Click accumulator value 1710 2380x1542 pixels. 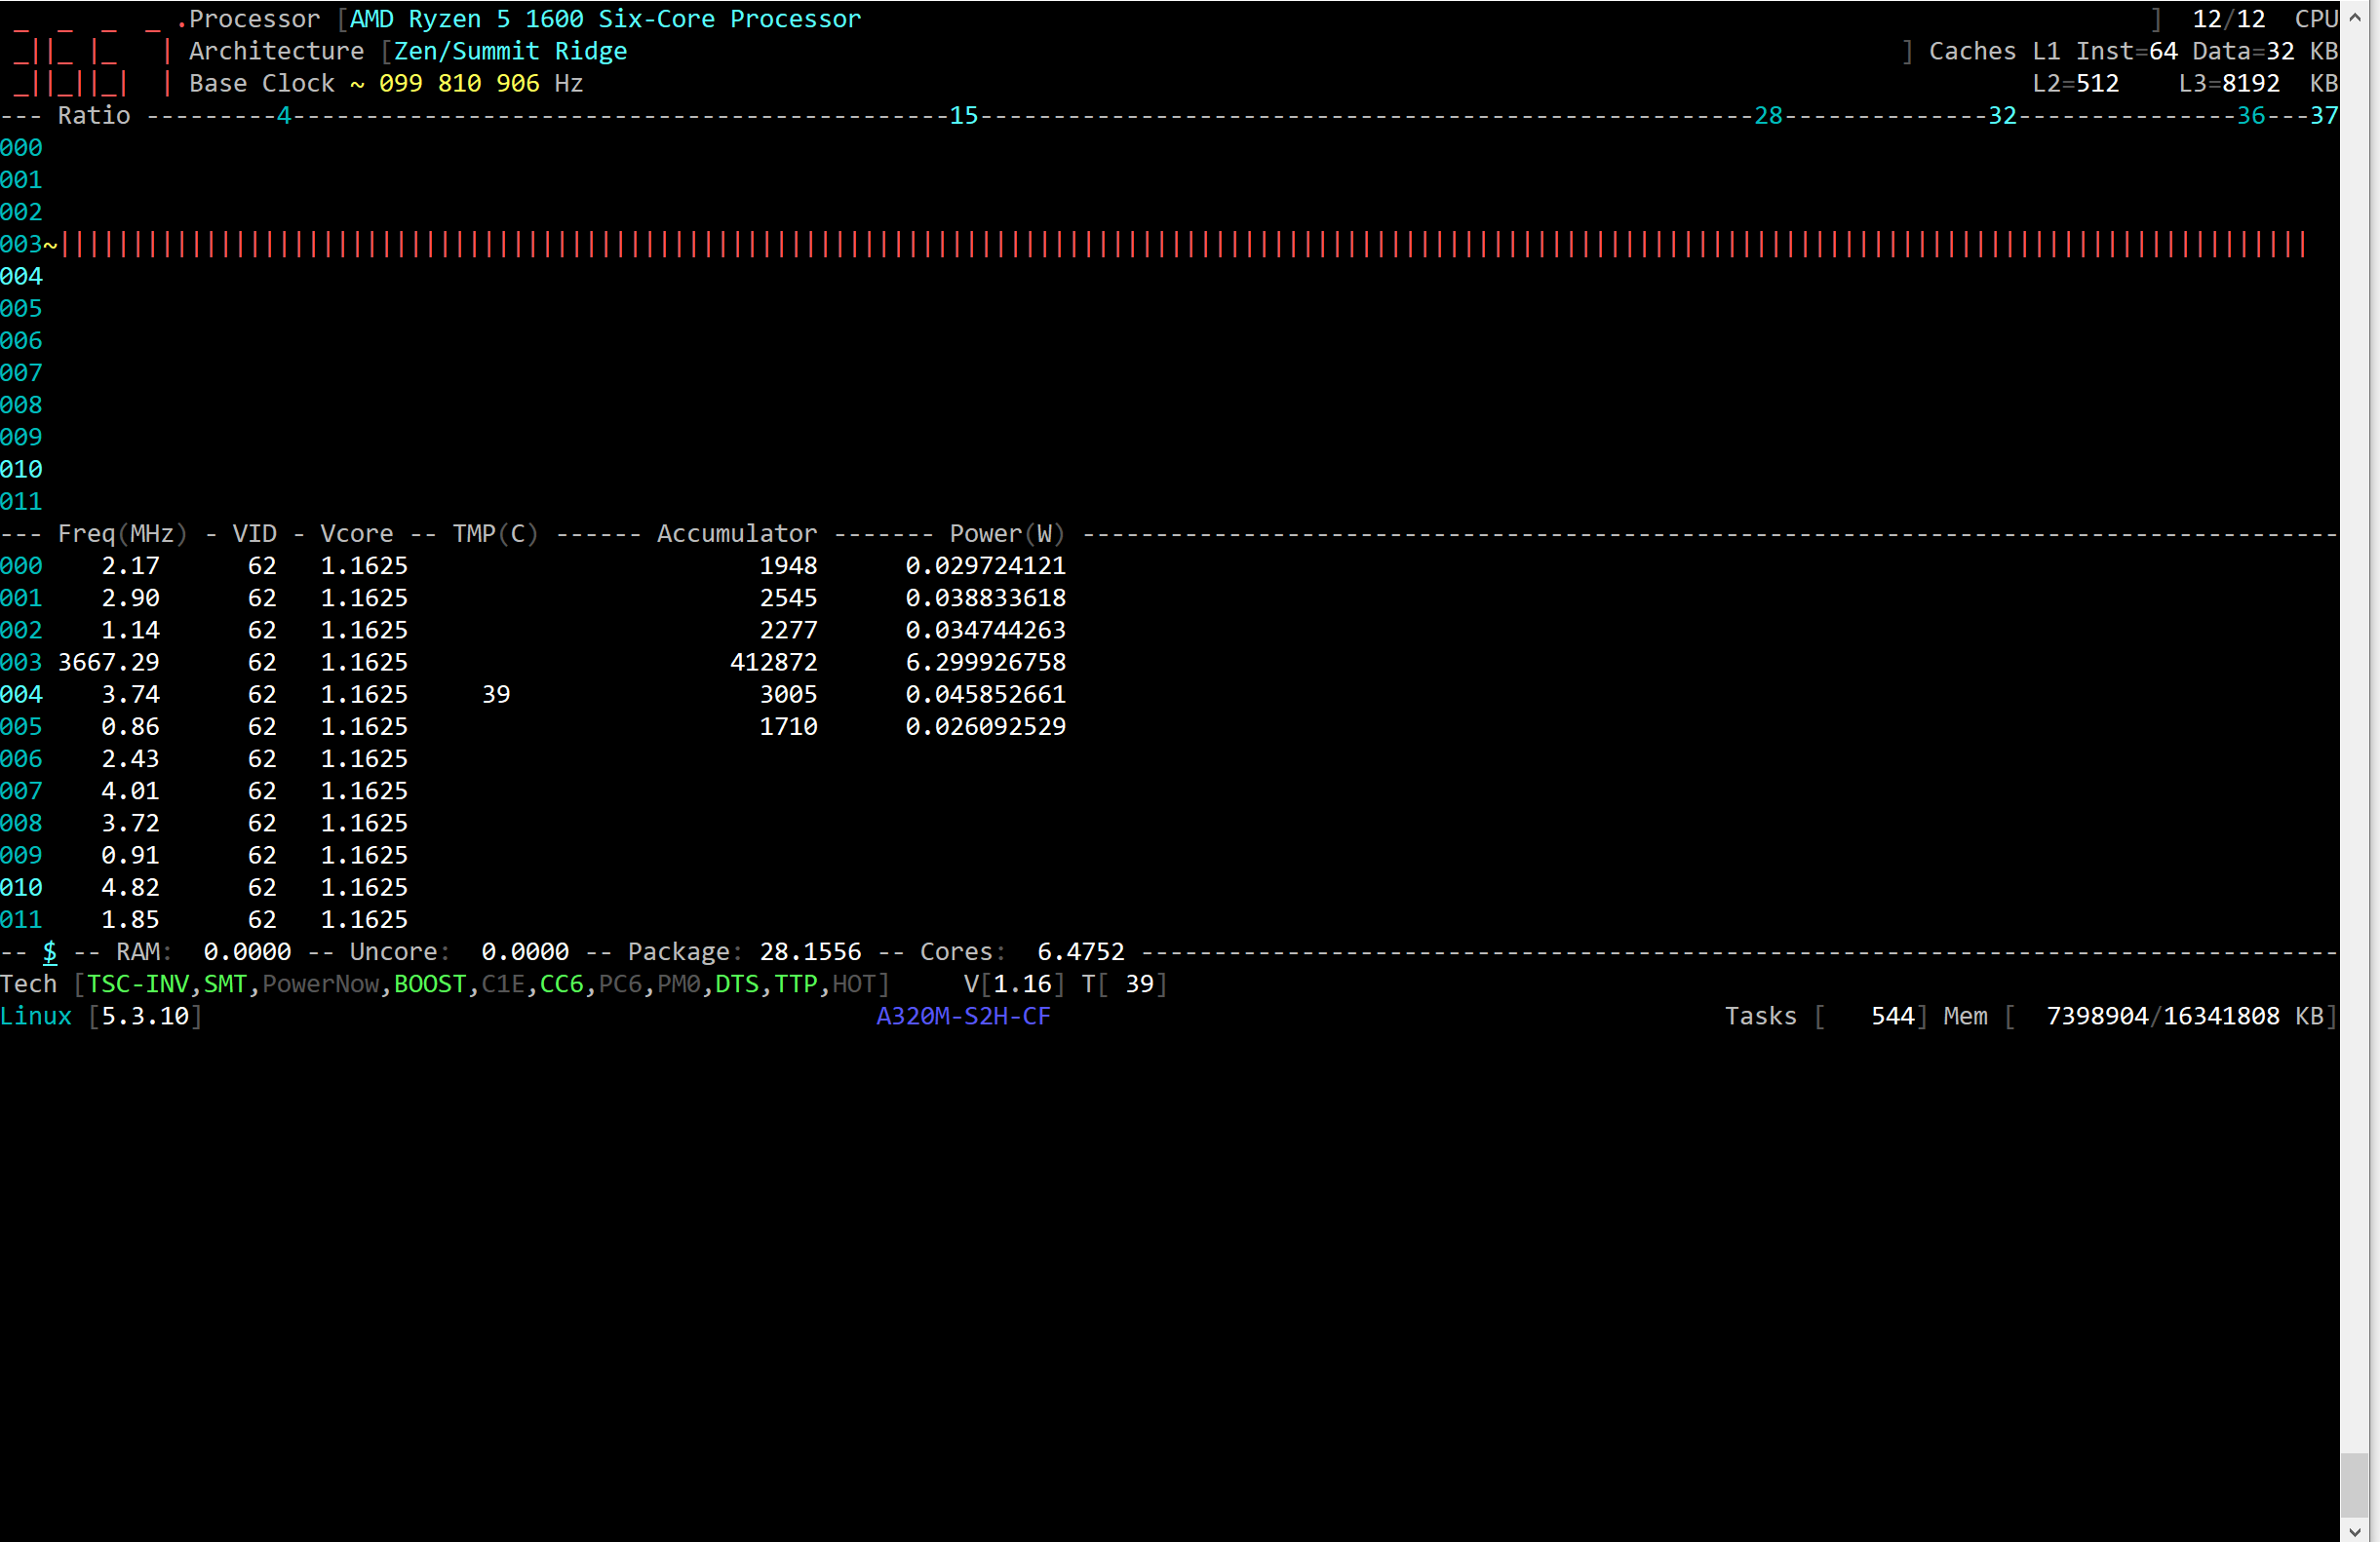point(788,726)
